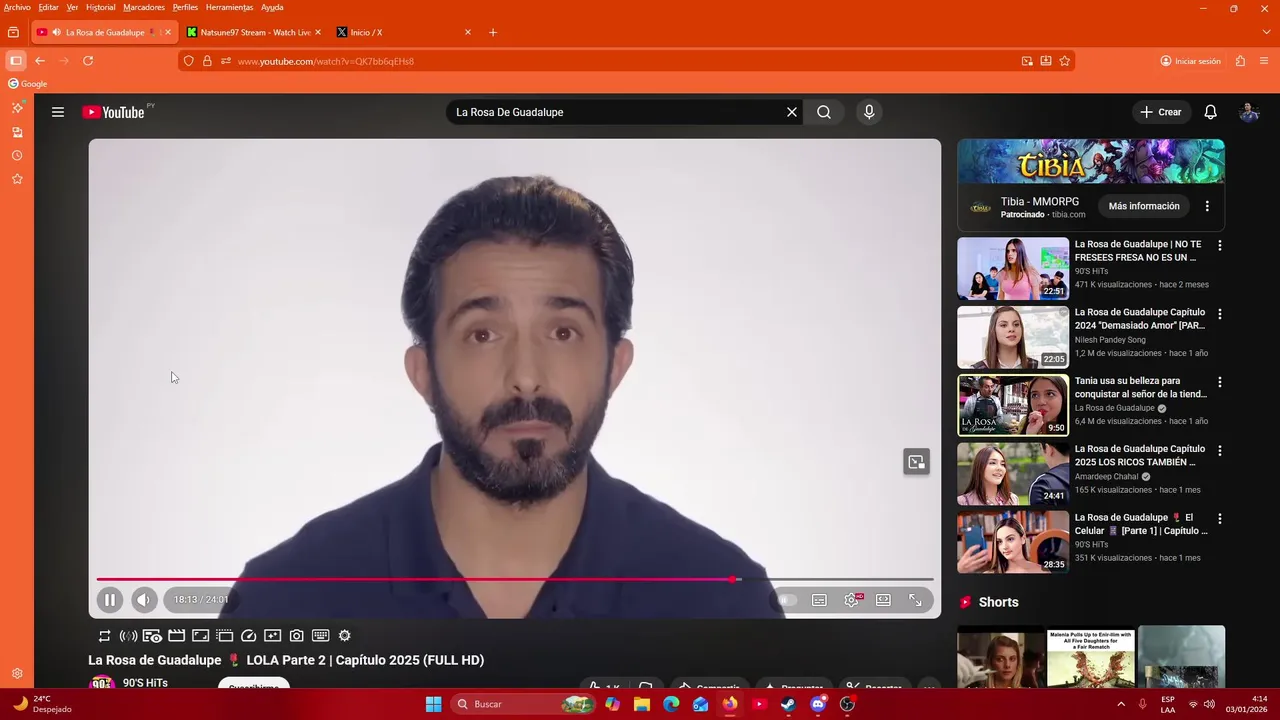Viewport: 1280px width, 720px height.
Task: Open sidebar history clock icon
Action: pos(17,155)
